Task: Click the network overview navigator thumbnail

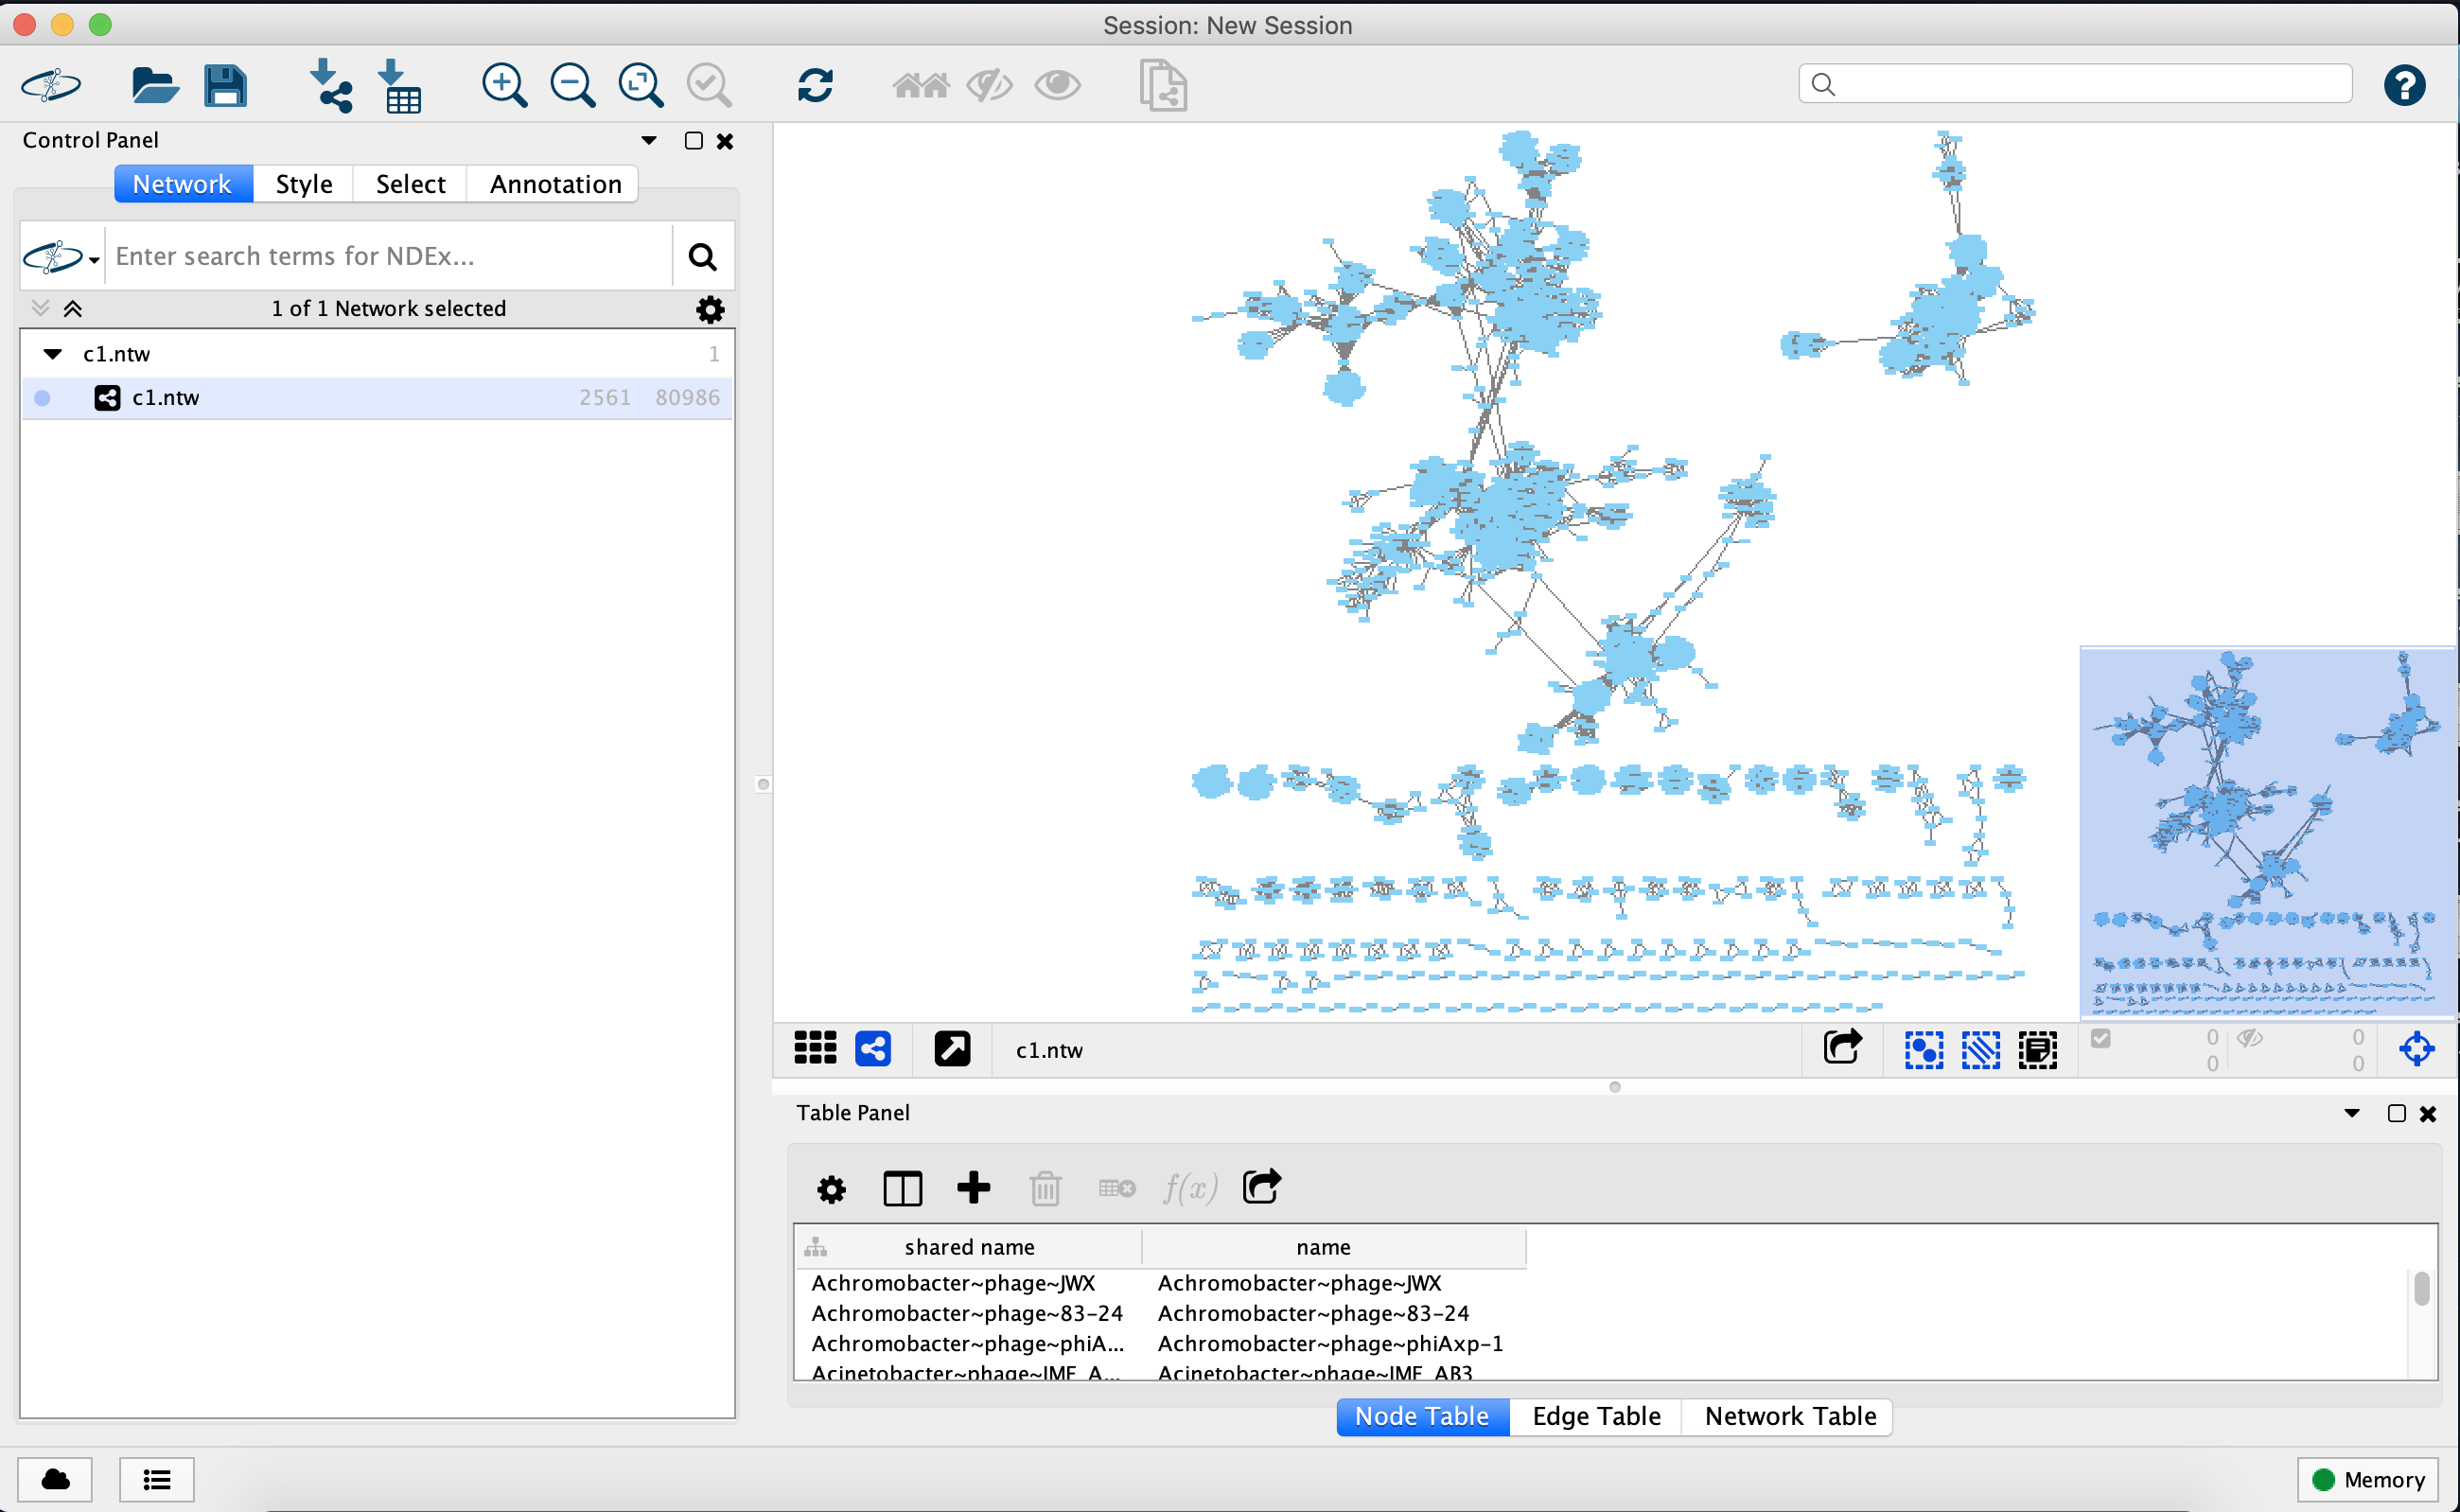Action: (2267, 832)
